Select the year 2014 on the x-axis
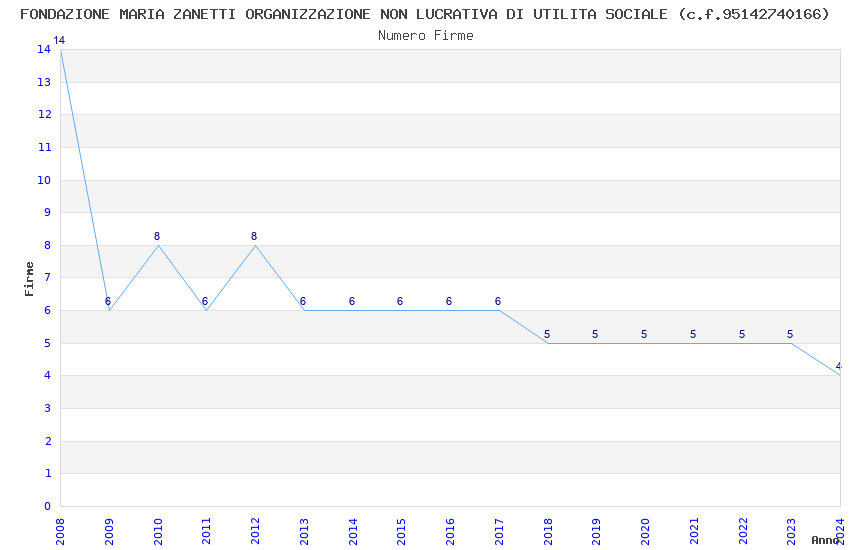This screenshot has height=550, width=850. [353, 531]
